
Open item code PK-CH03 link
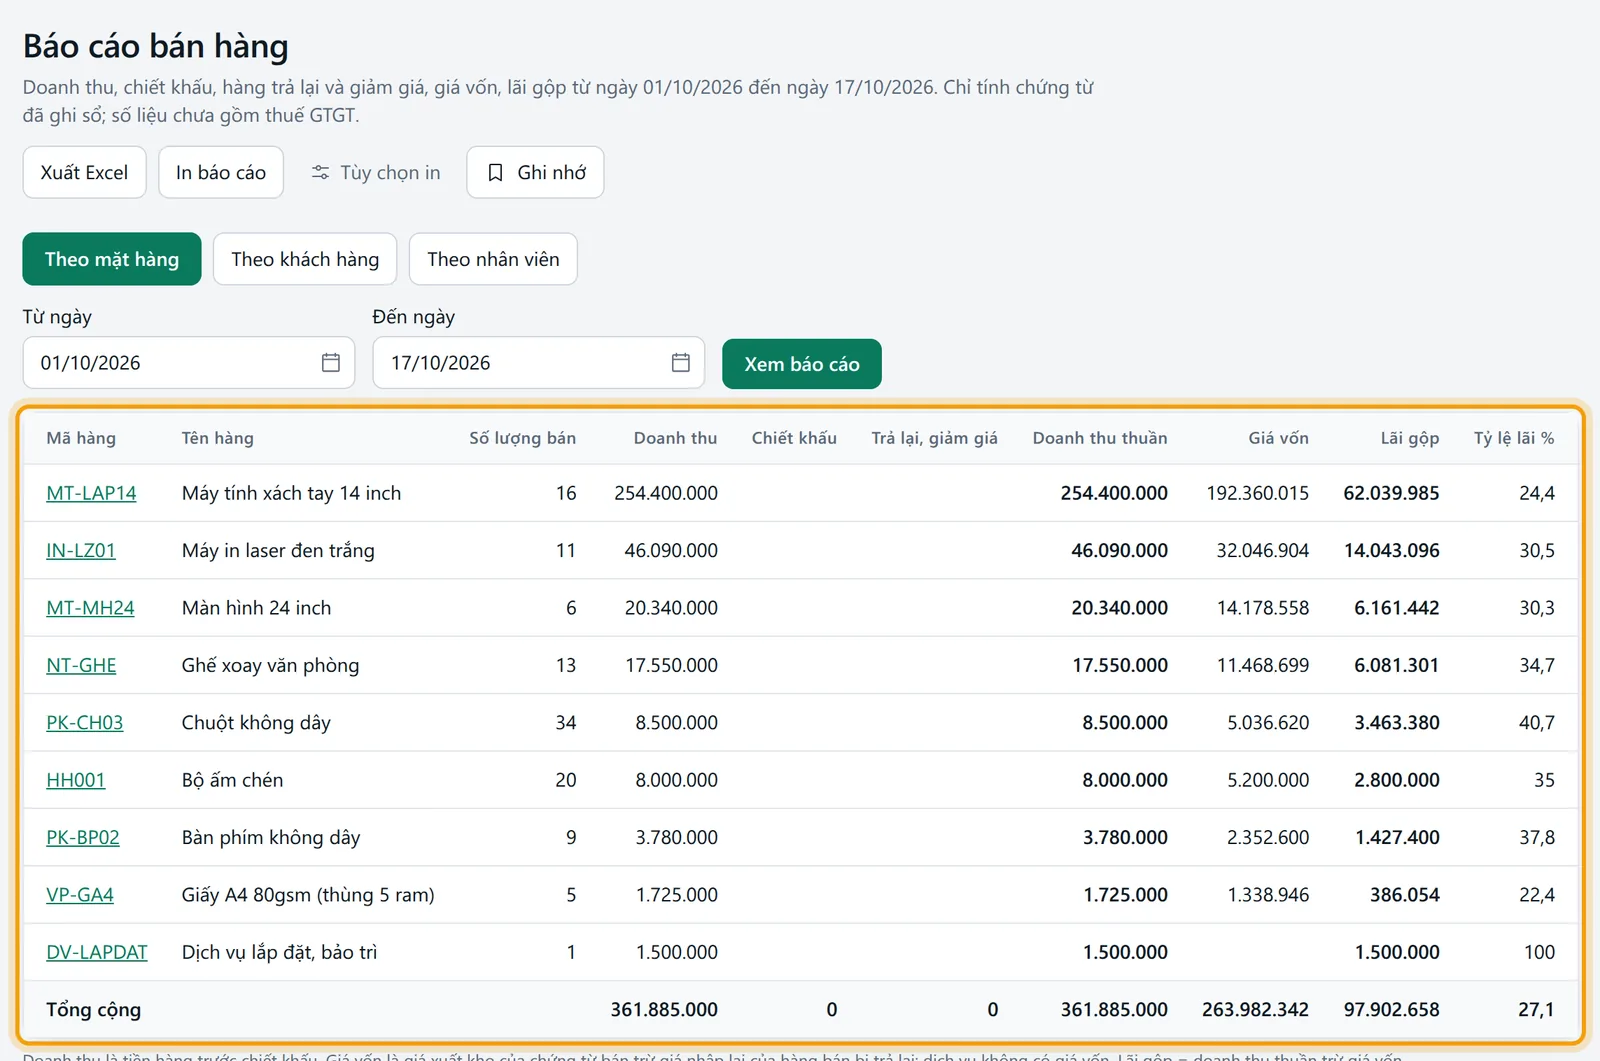[85, 722]
